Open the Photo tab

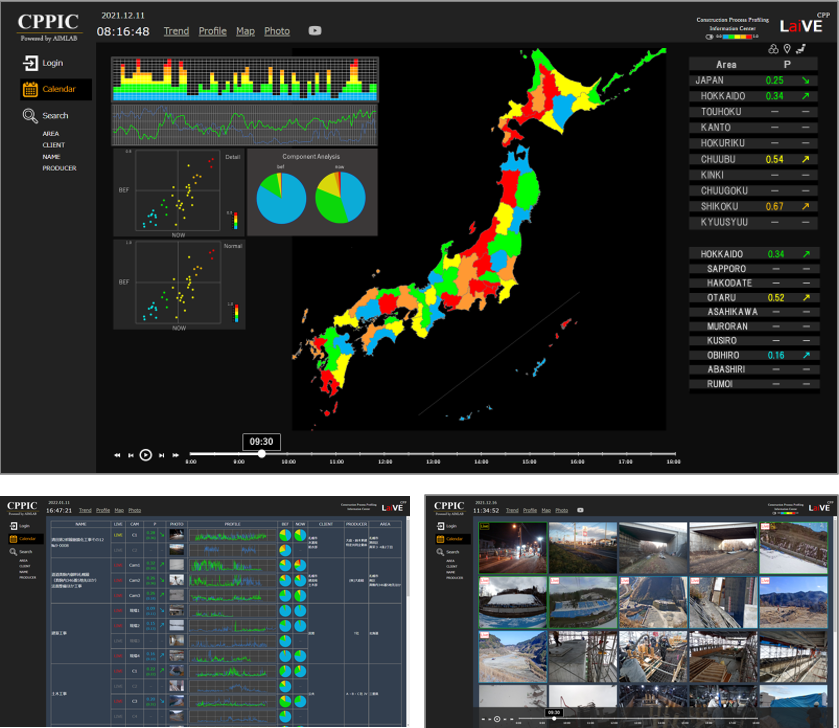[x=277, y=31]
